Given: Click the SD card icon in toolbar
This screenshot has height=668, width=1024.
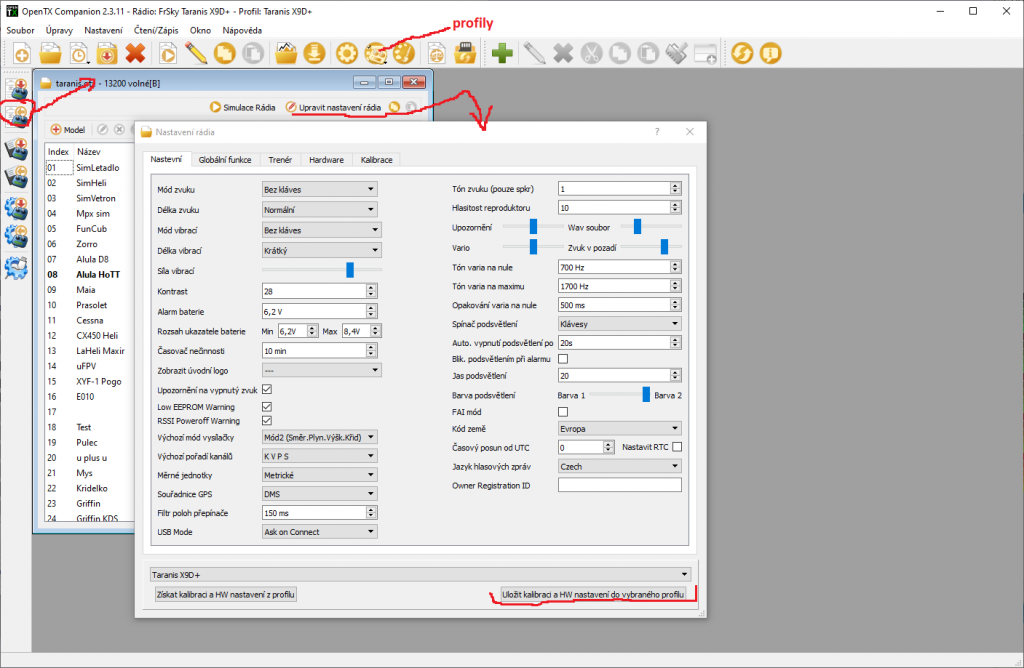Looking at the screenshot, I should click(464, 53).
